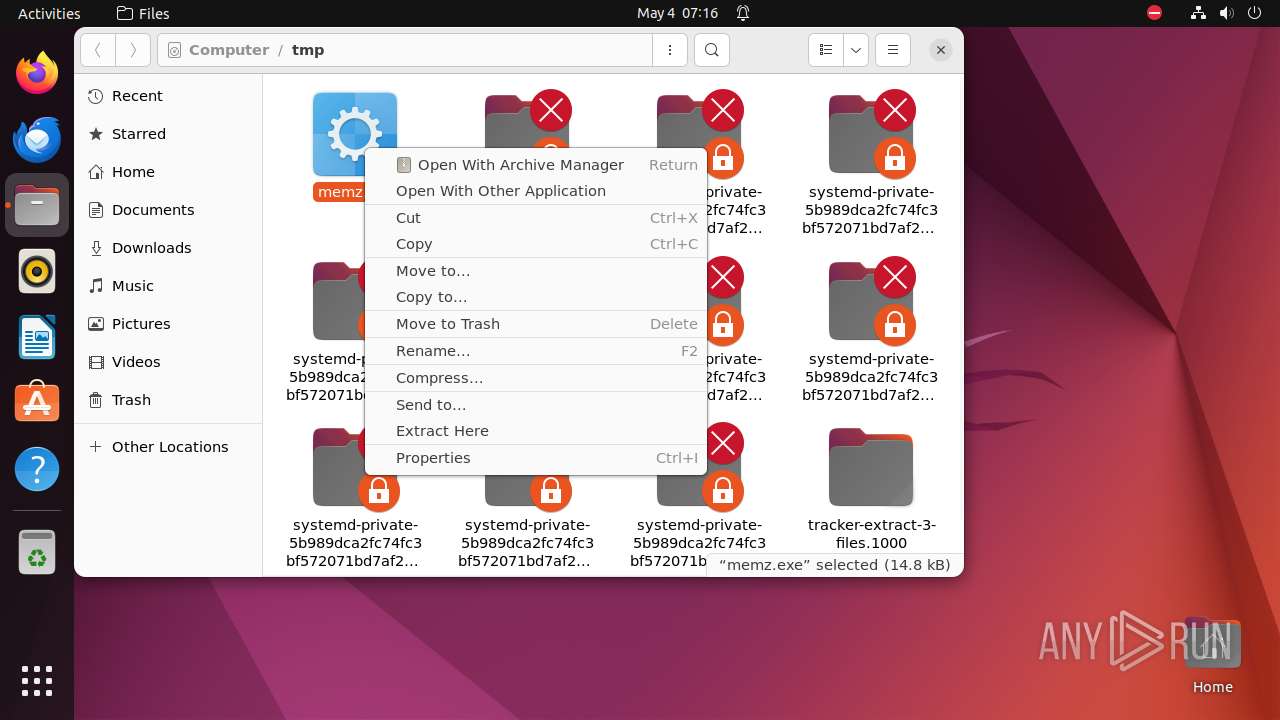
Task: Click the tmp path segment
Action: pyautogui.click(x=308, y=50)
